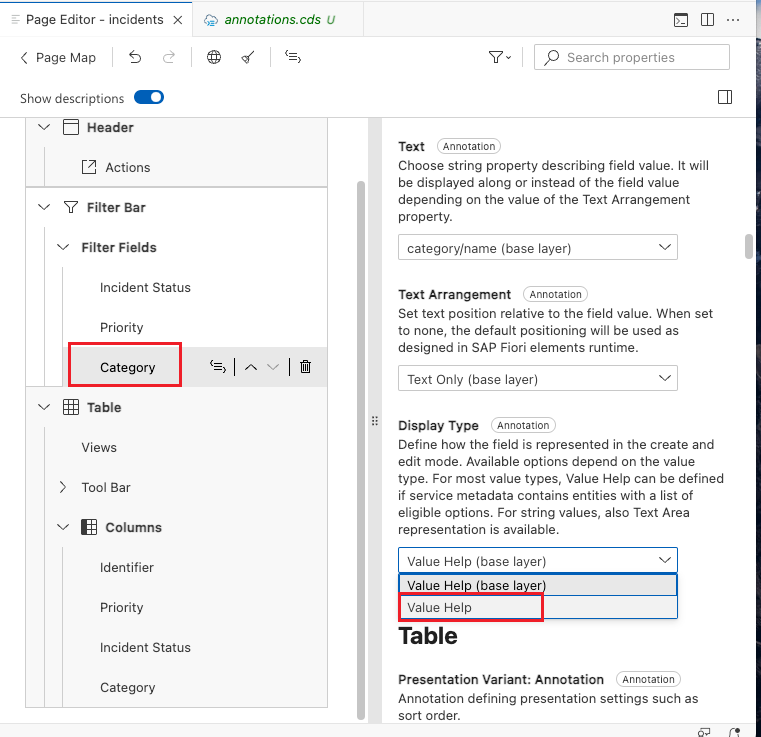Click the split editor layout icon
Viewport: 761px width, 737px height.
[707, 19]
